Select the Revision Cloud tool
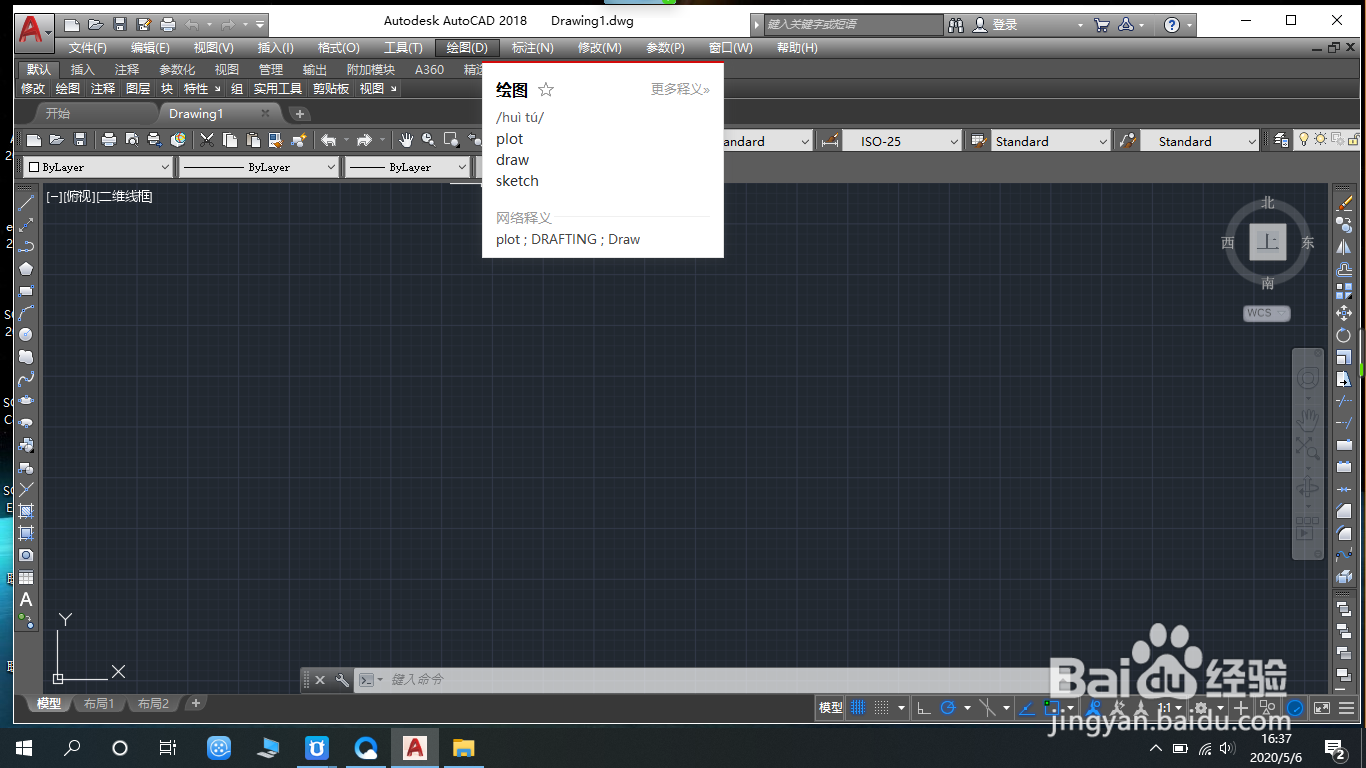The width and height of the screenshot is (1366, 768). (26, 357)
